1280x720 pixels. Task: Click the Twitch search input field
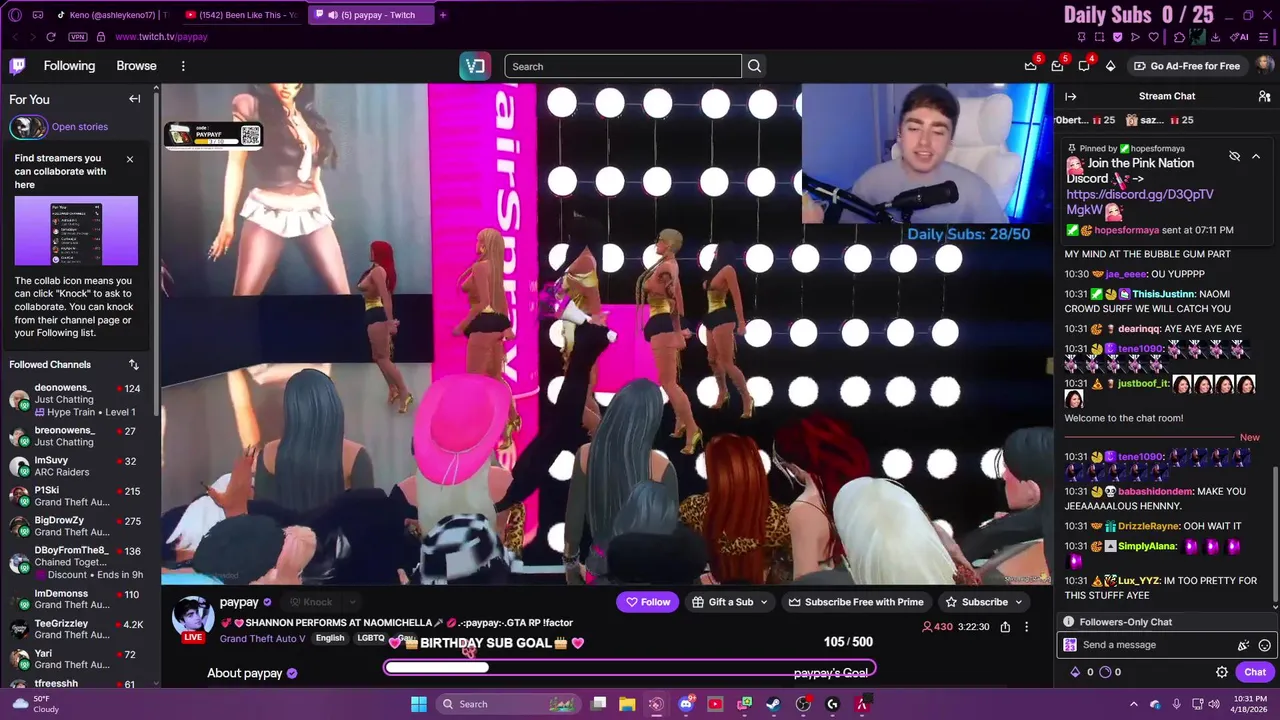(623, 66)
